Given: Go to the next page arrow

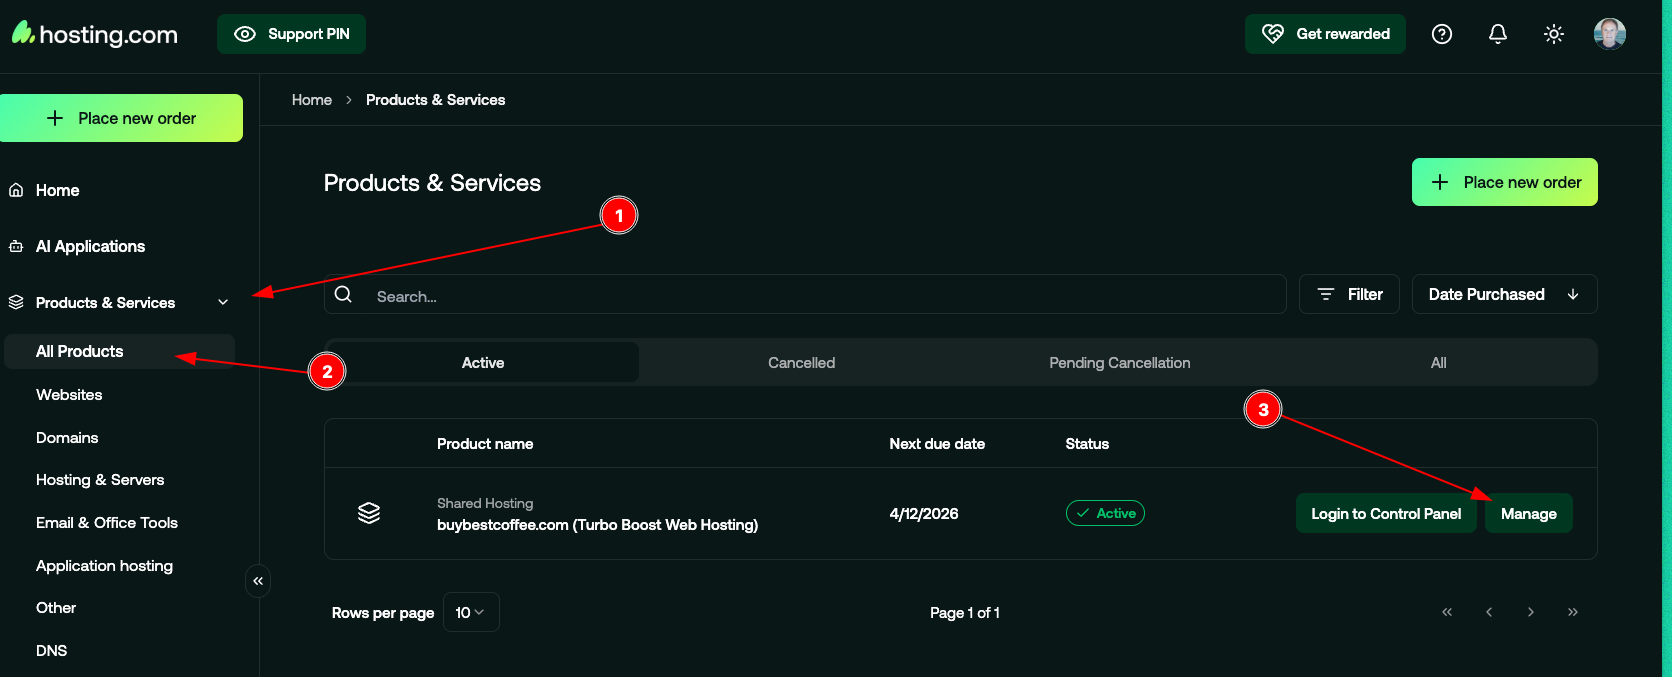Looking at the screenshot, I should pyautogui.click(x=1530, y=612).
